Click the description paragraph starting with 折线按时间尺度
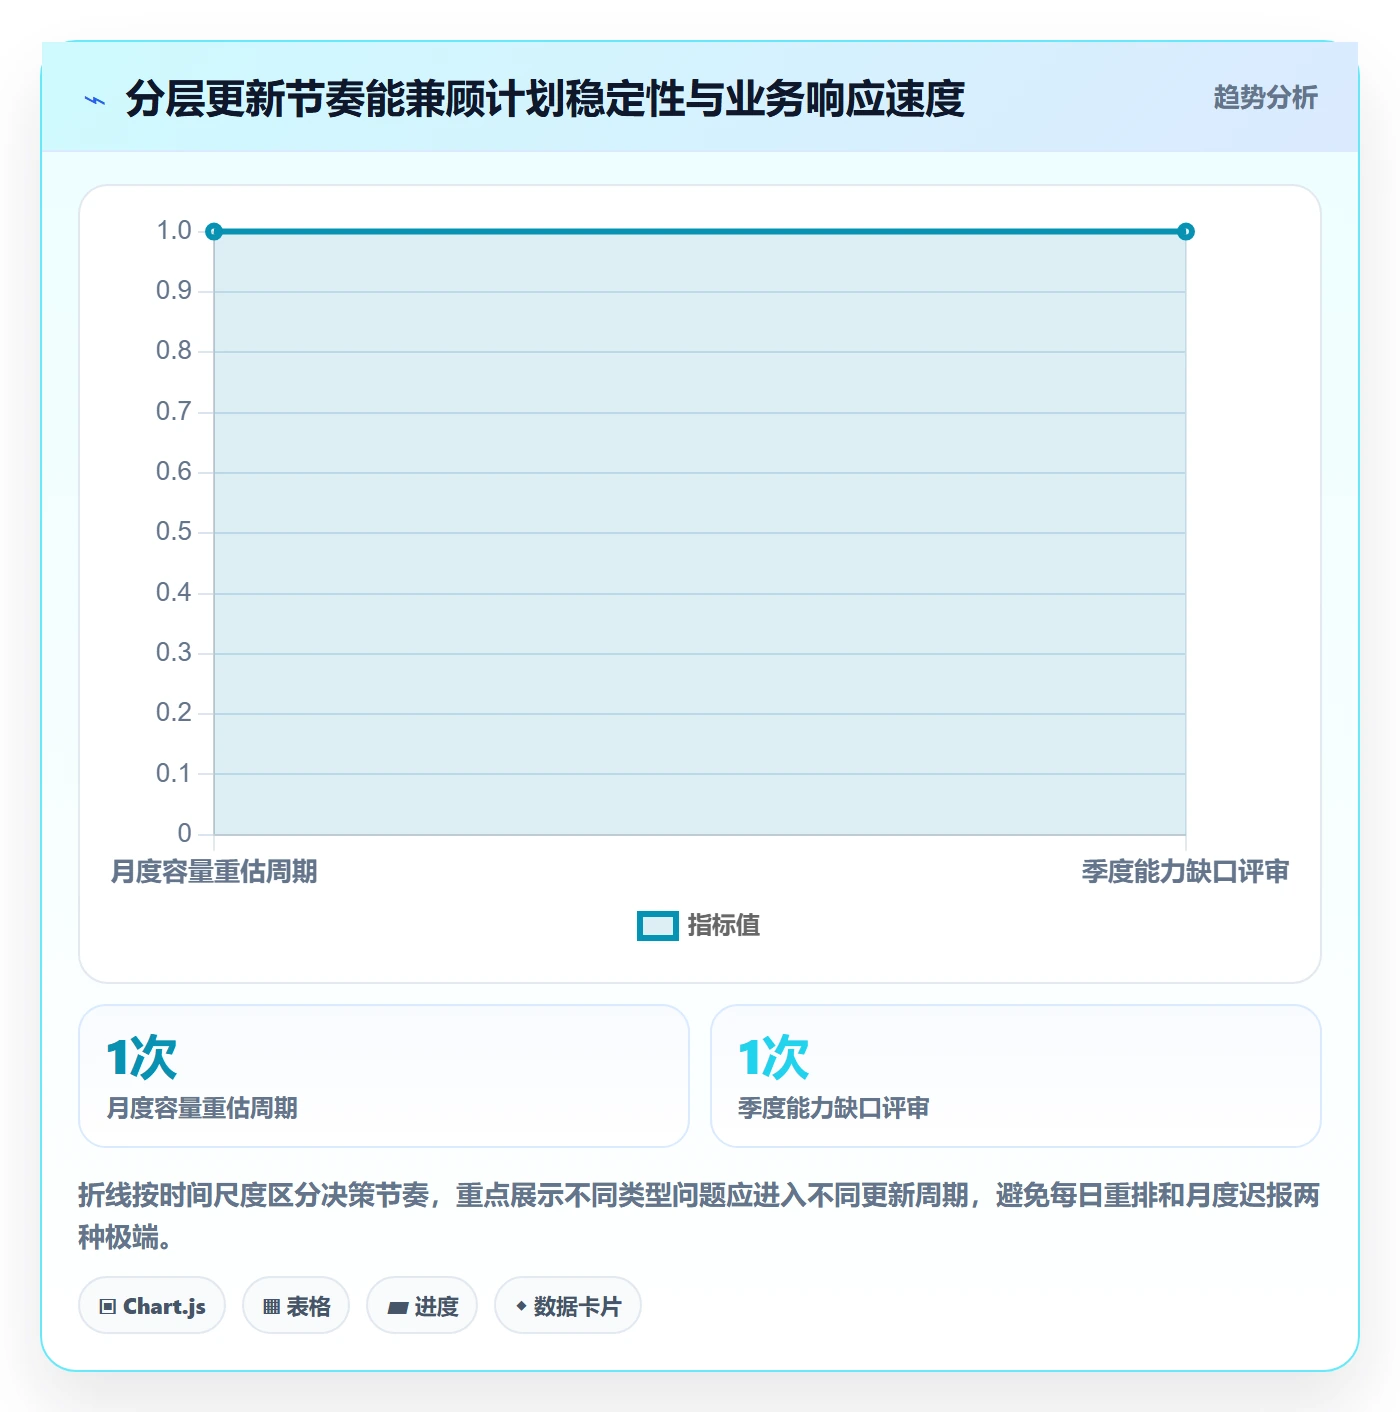 tap(699, 1216)
